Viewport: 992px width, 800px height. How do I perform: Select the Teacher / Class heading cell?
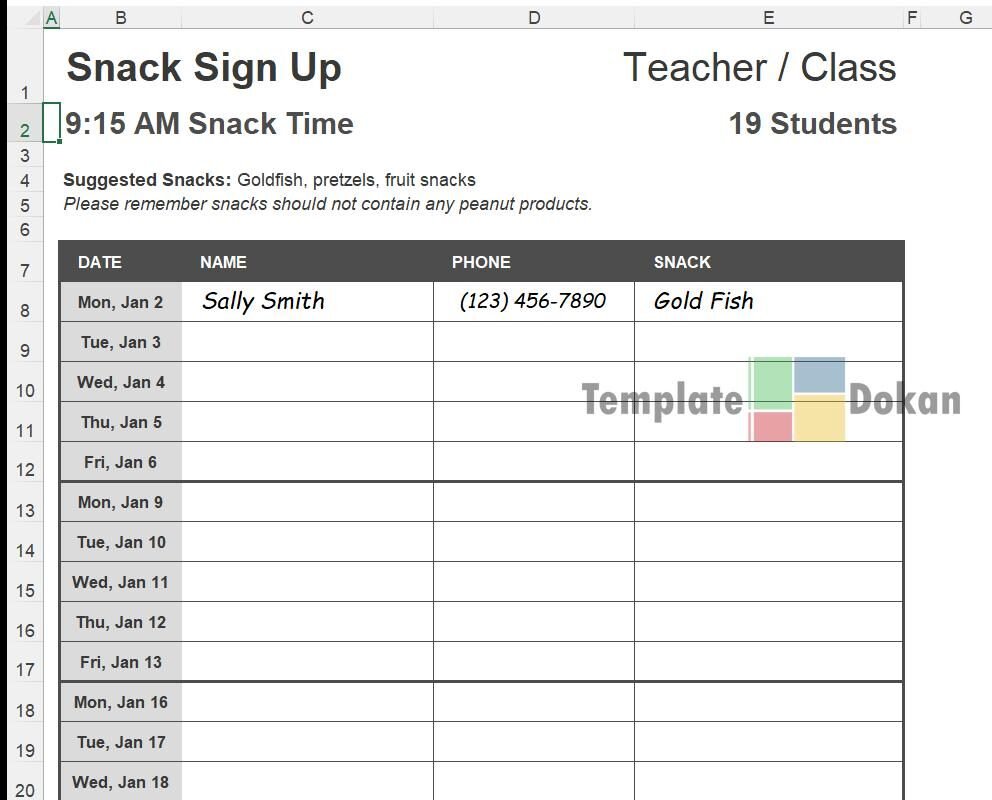pyautogui.click(x=759, y=68)
